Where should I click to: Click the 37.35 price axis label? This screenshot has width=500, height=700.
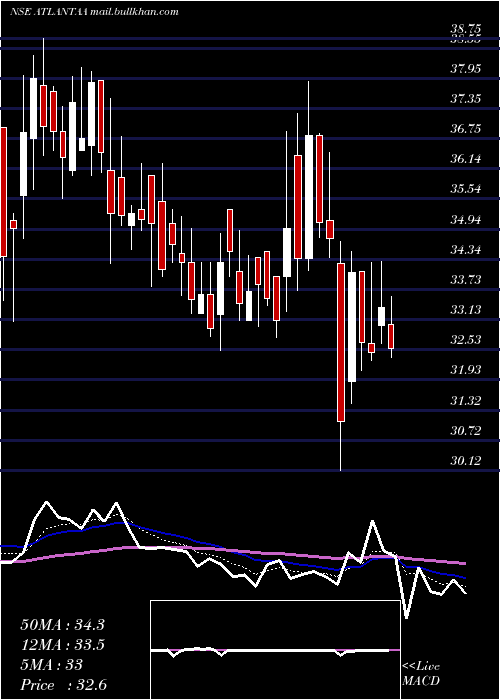point(466,99)
